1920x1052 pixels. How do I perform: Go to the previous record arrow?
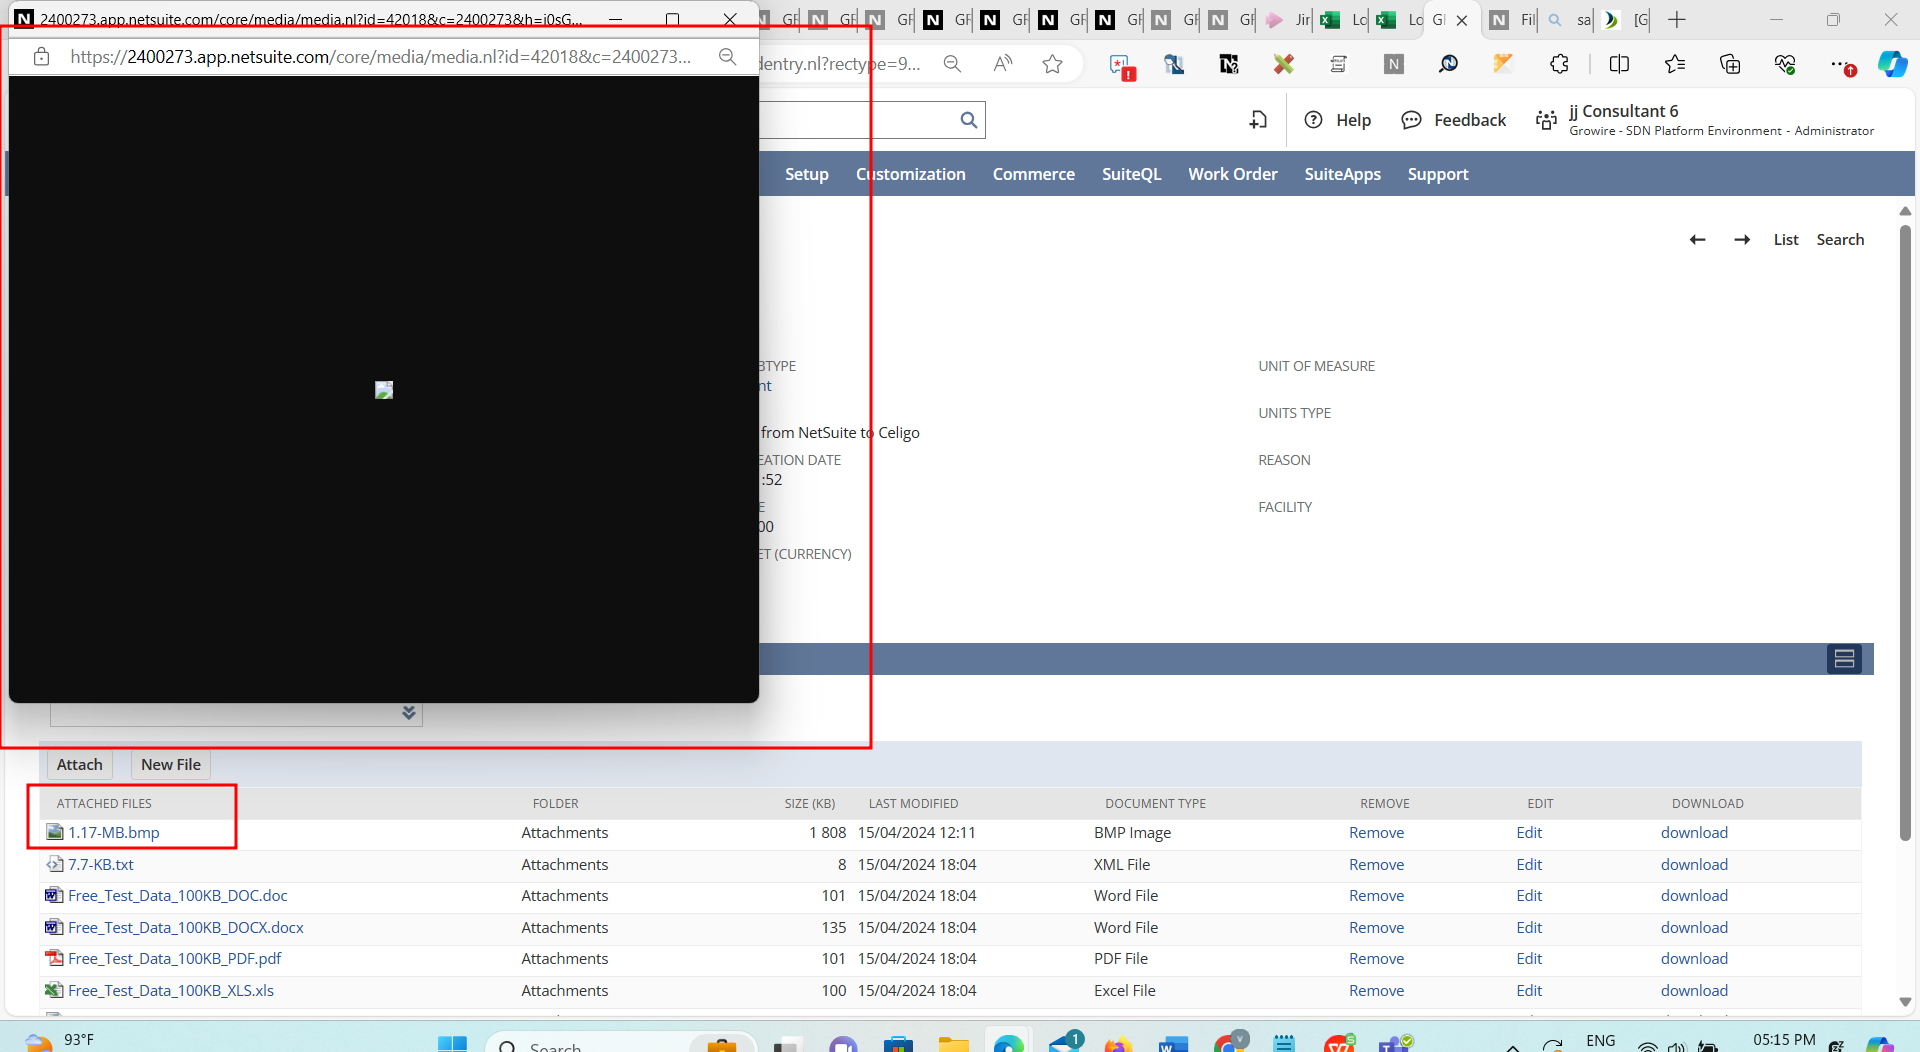1697,240
